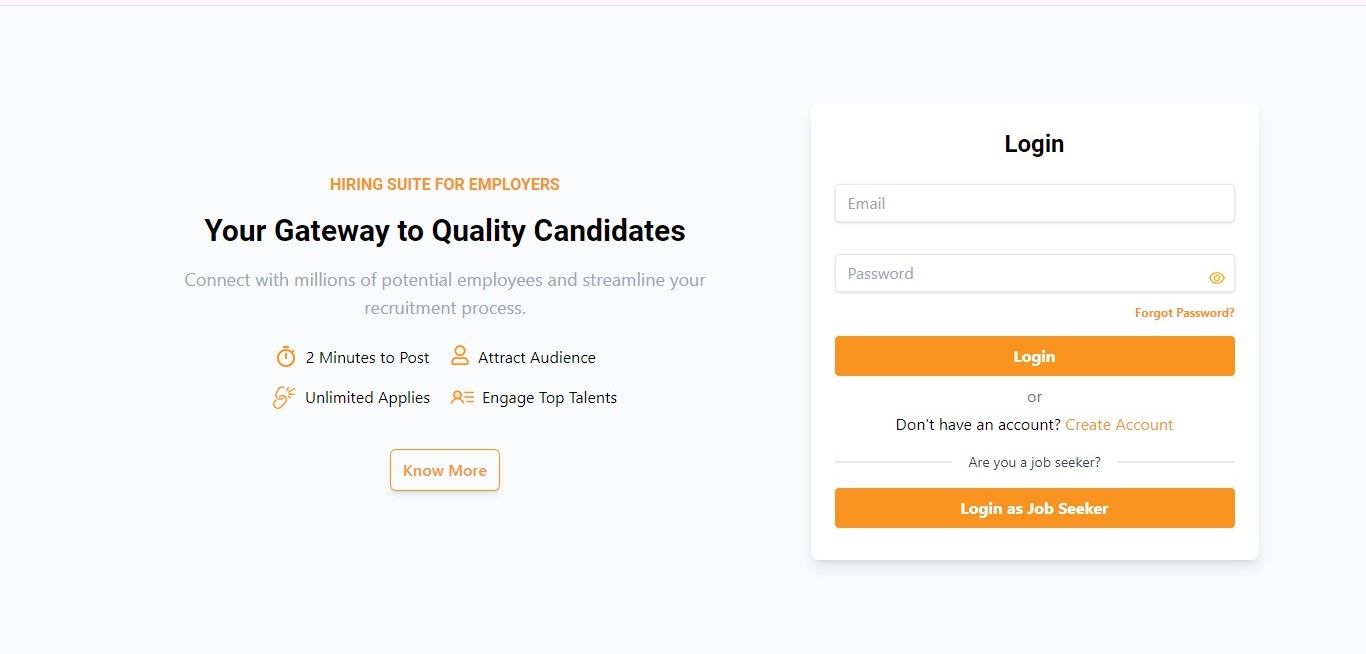Open the Know More button
Image resolution: width=1366 pixels, height=654 pixels.
(x=445, y=470)
